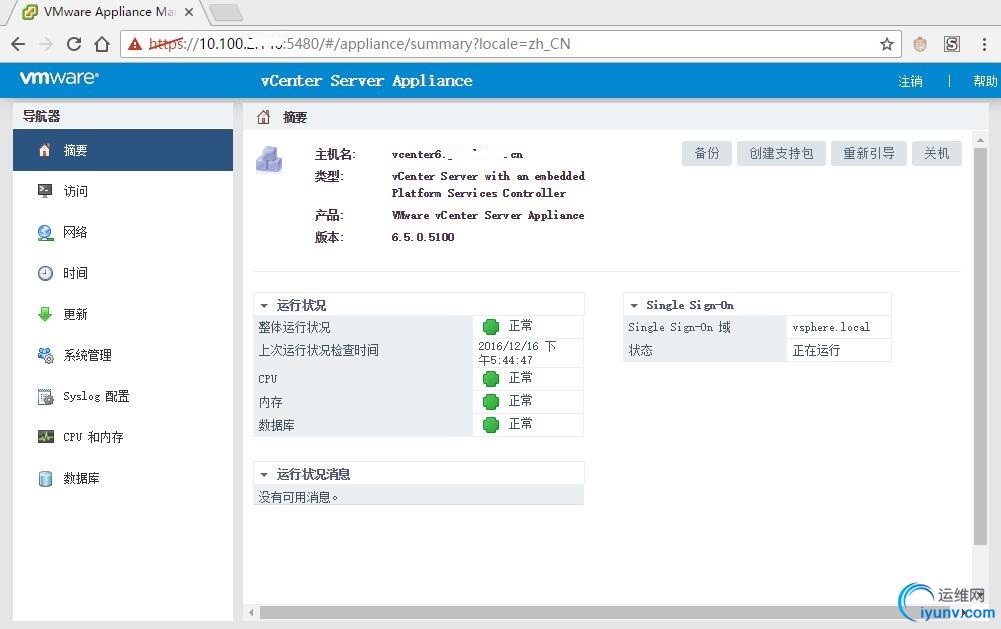Close the VMware Appliance browser tab
Viewport: 1001px width, 629px height.
pos(189,12)
